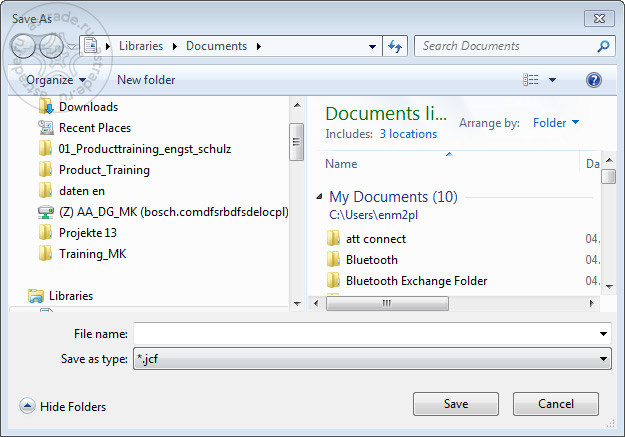Click New folder in the toolbar
The height and width of the screenshot is (437, 625).
click(x=146, y=80)
